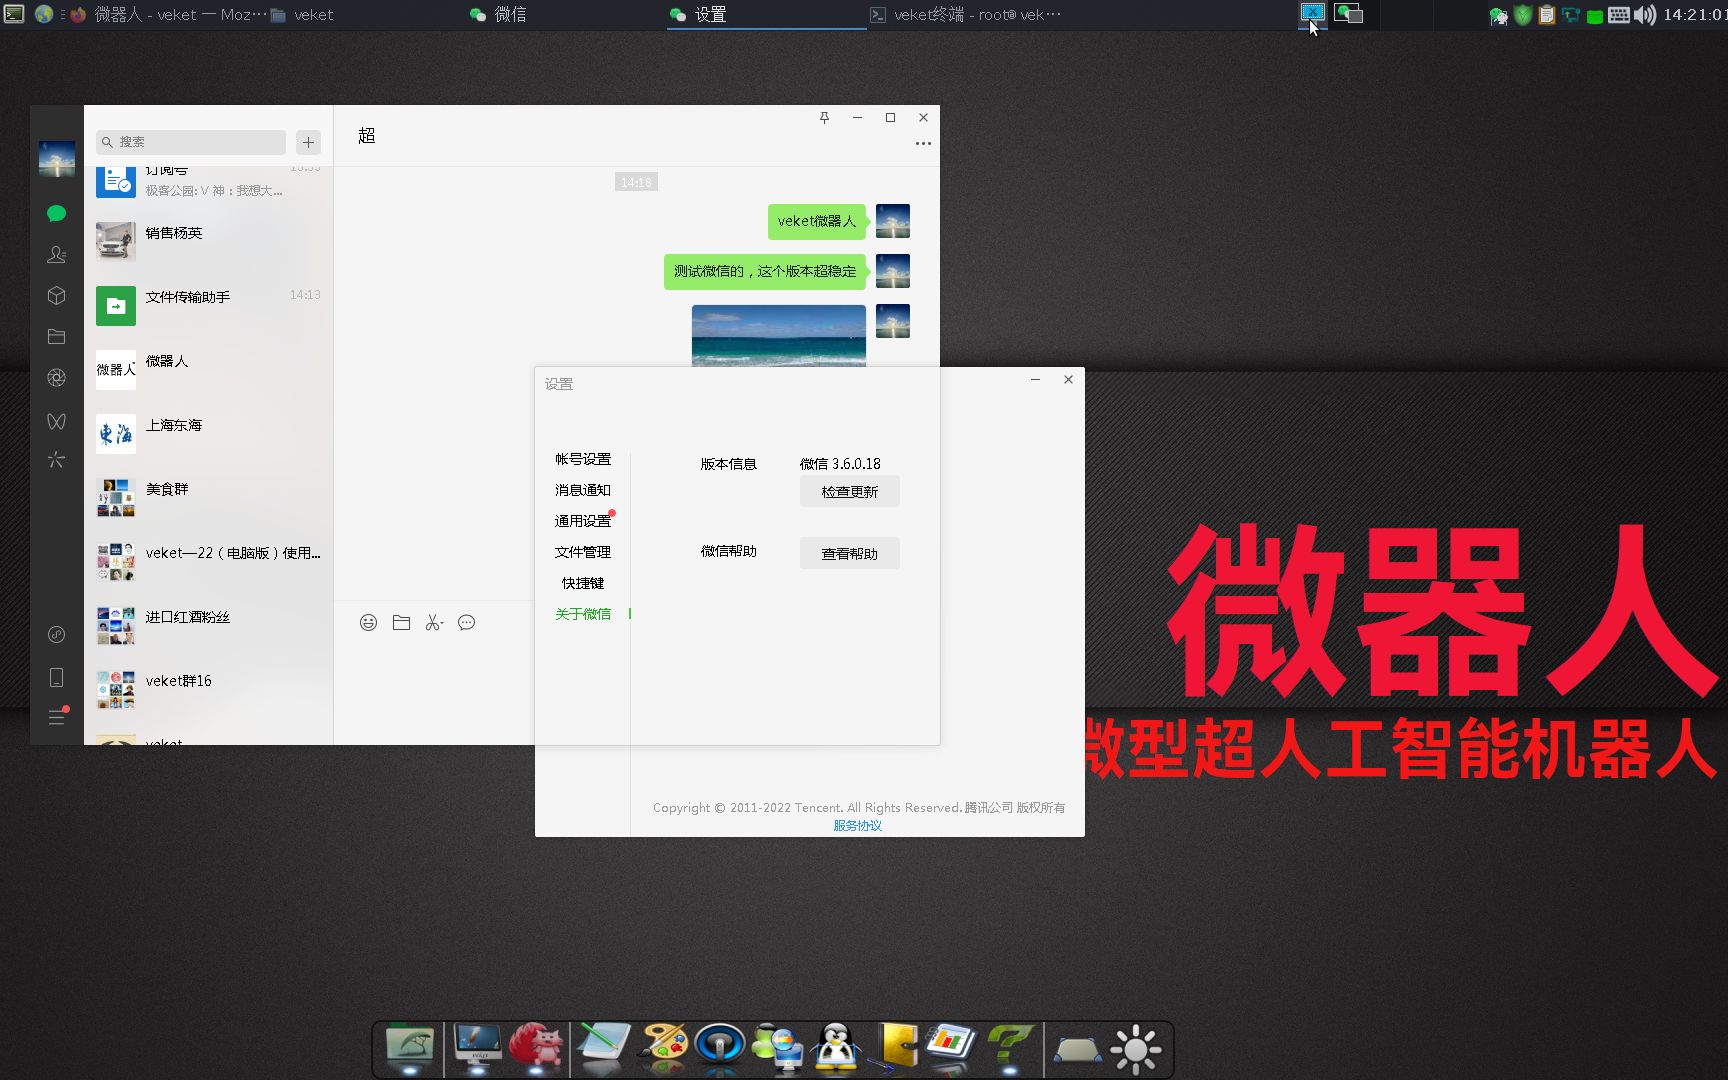This screenshot has width=1728, height=1080.
Task: Open Favorites cube icon in WeChat sidebar
Action: click(x=56, y=296)
